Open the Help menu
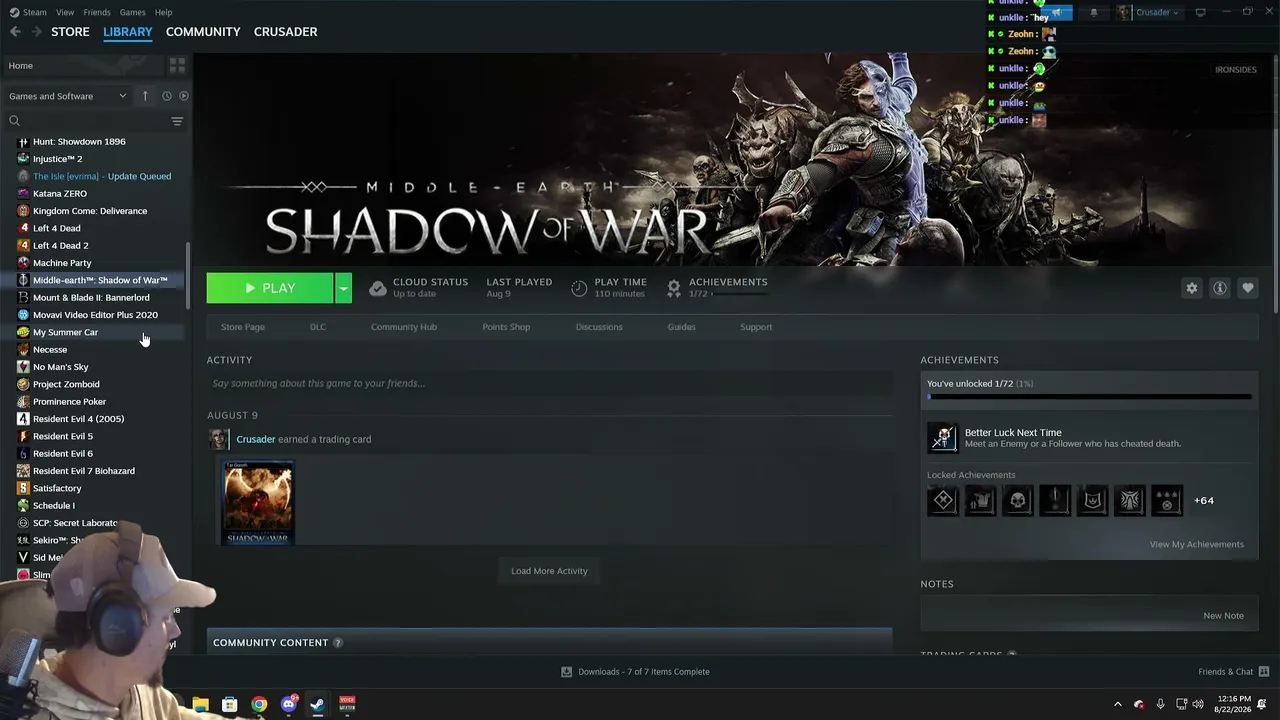The width and height of the screenshot is (1280, 720). (163, 12)
